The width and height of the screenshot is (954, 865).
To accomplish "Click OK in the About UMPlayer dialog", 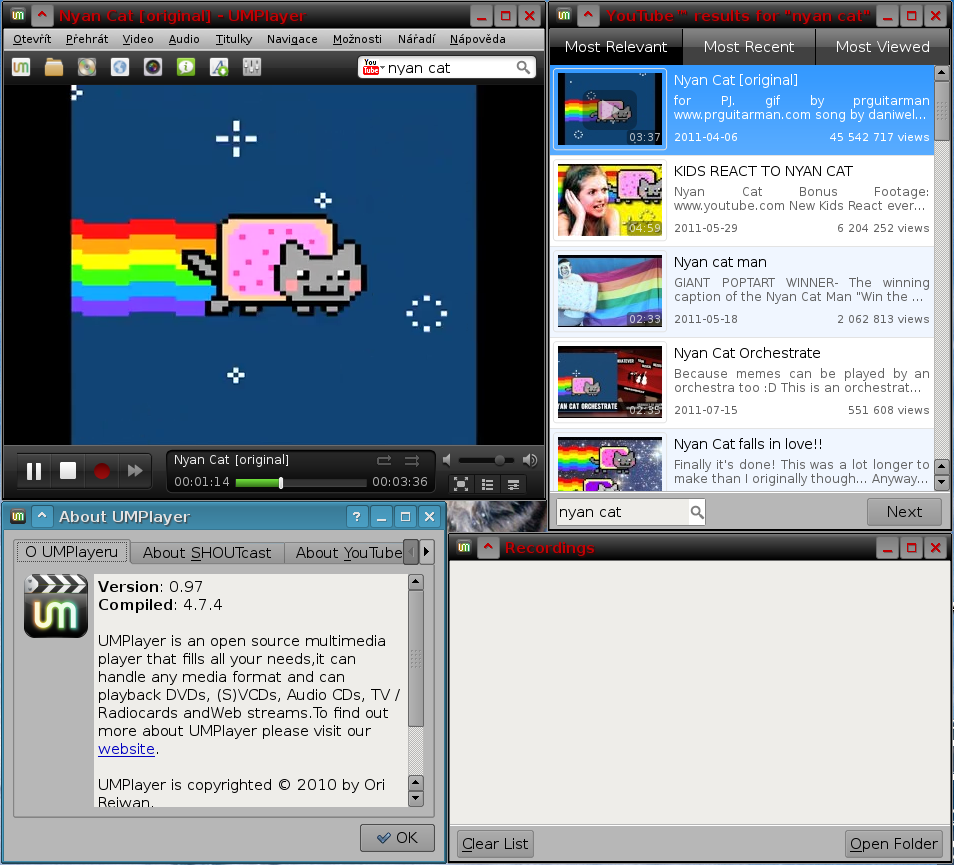I will [x=397, y=838].
